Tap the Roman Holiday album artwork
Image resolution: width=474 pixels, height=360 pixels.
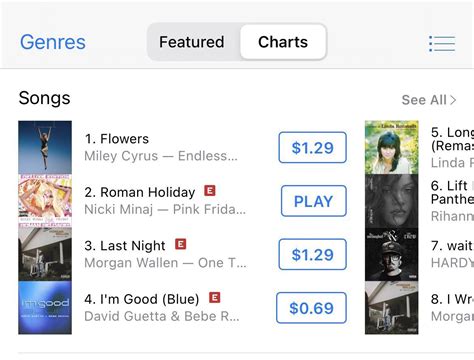click(x=45, y=201)
